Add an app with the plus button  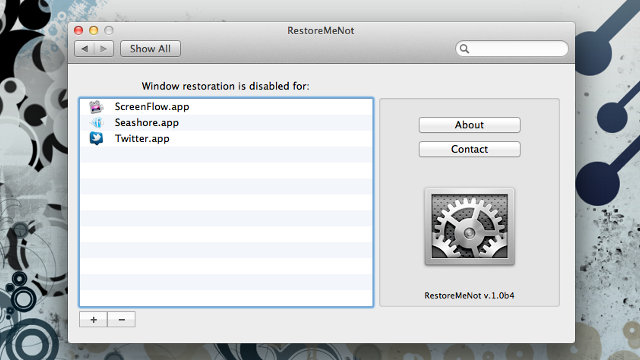(x=93, y=320)
